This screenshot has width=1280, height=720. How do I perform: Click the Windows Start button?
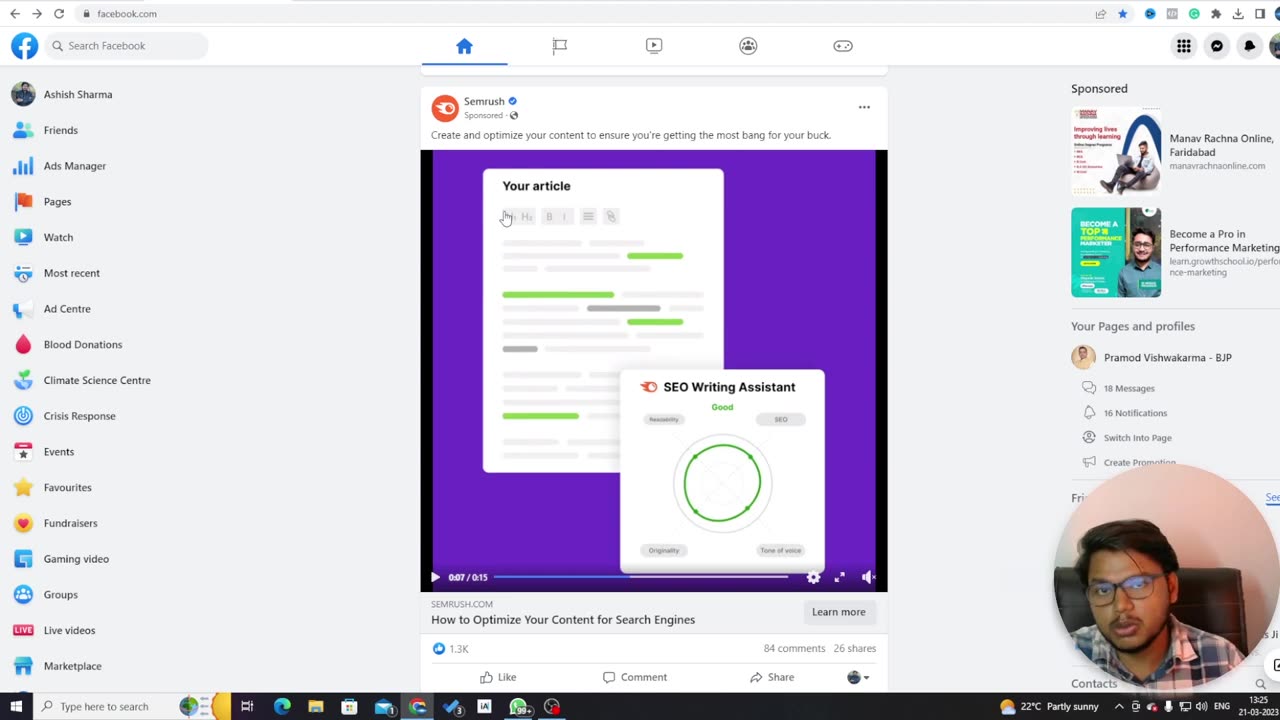click(16, 707)
